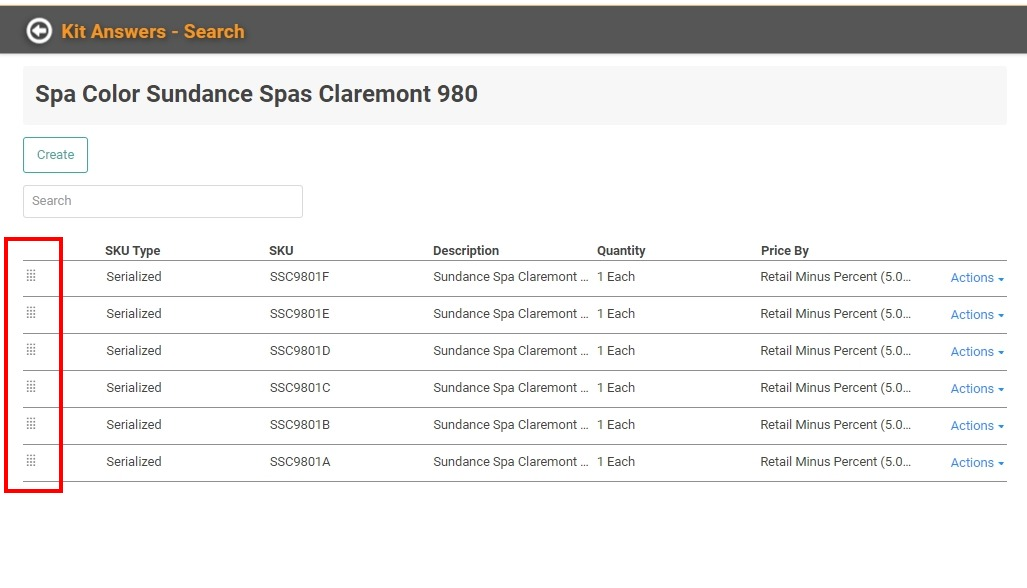Click the description cell in SSC9801B row

(511, 425)
